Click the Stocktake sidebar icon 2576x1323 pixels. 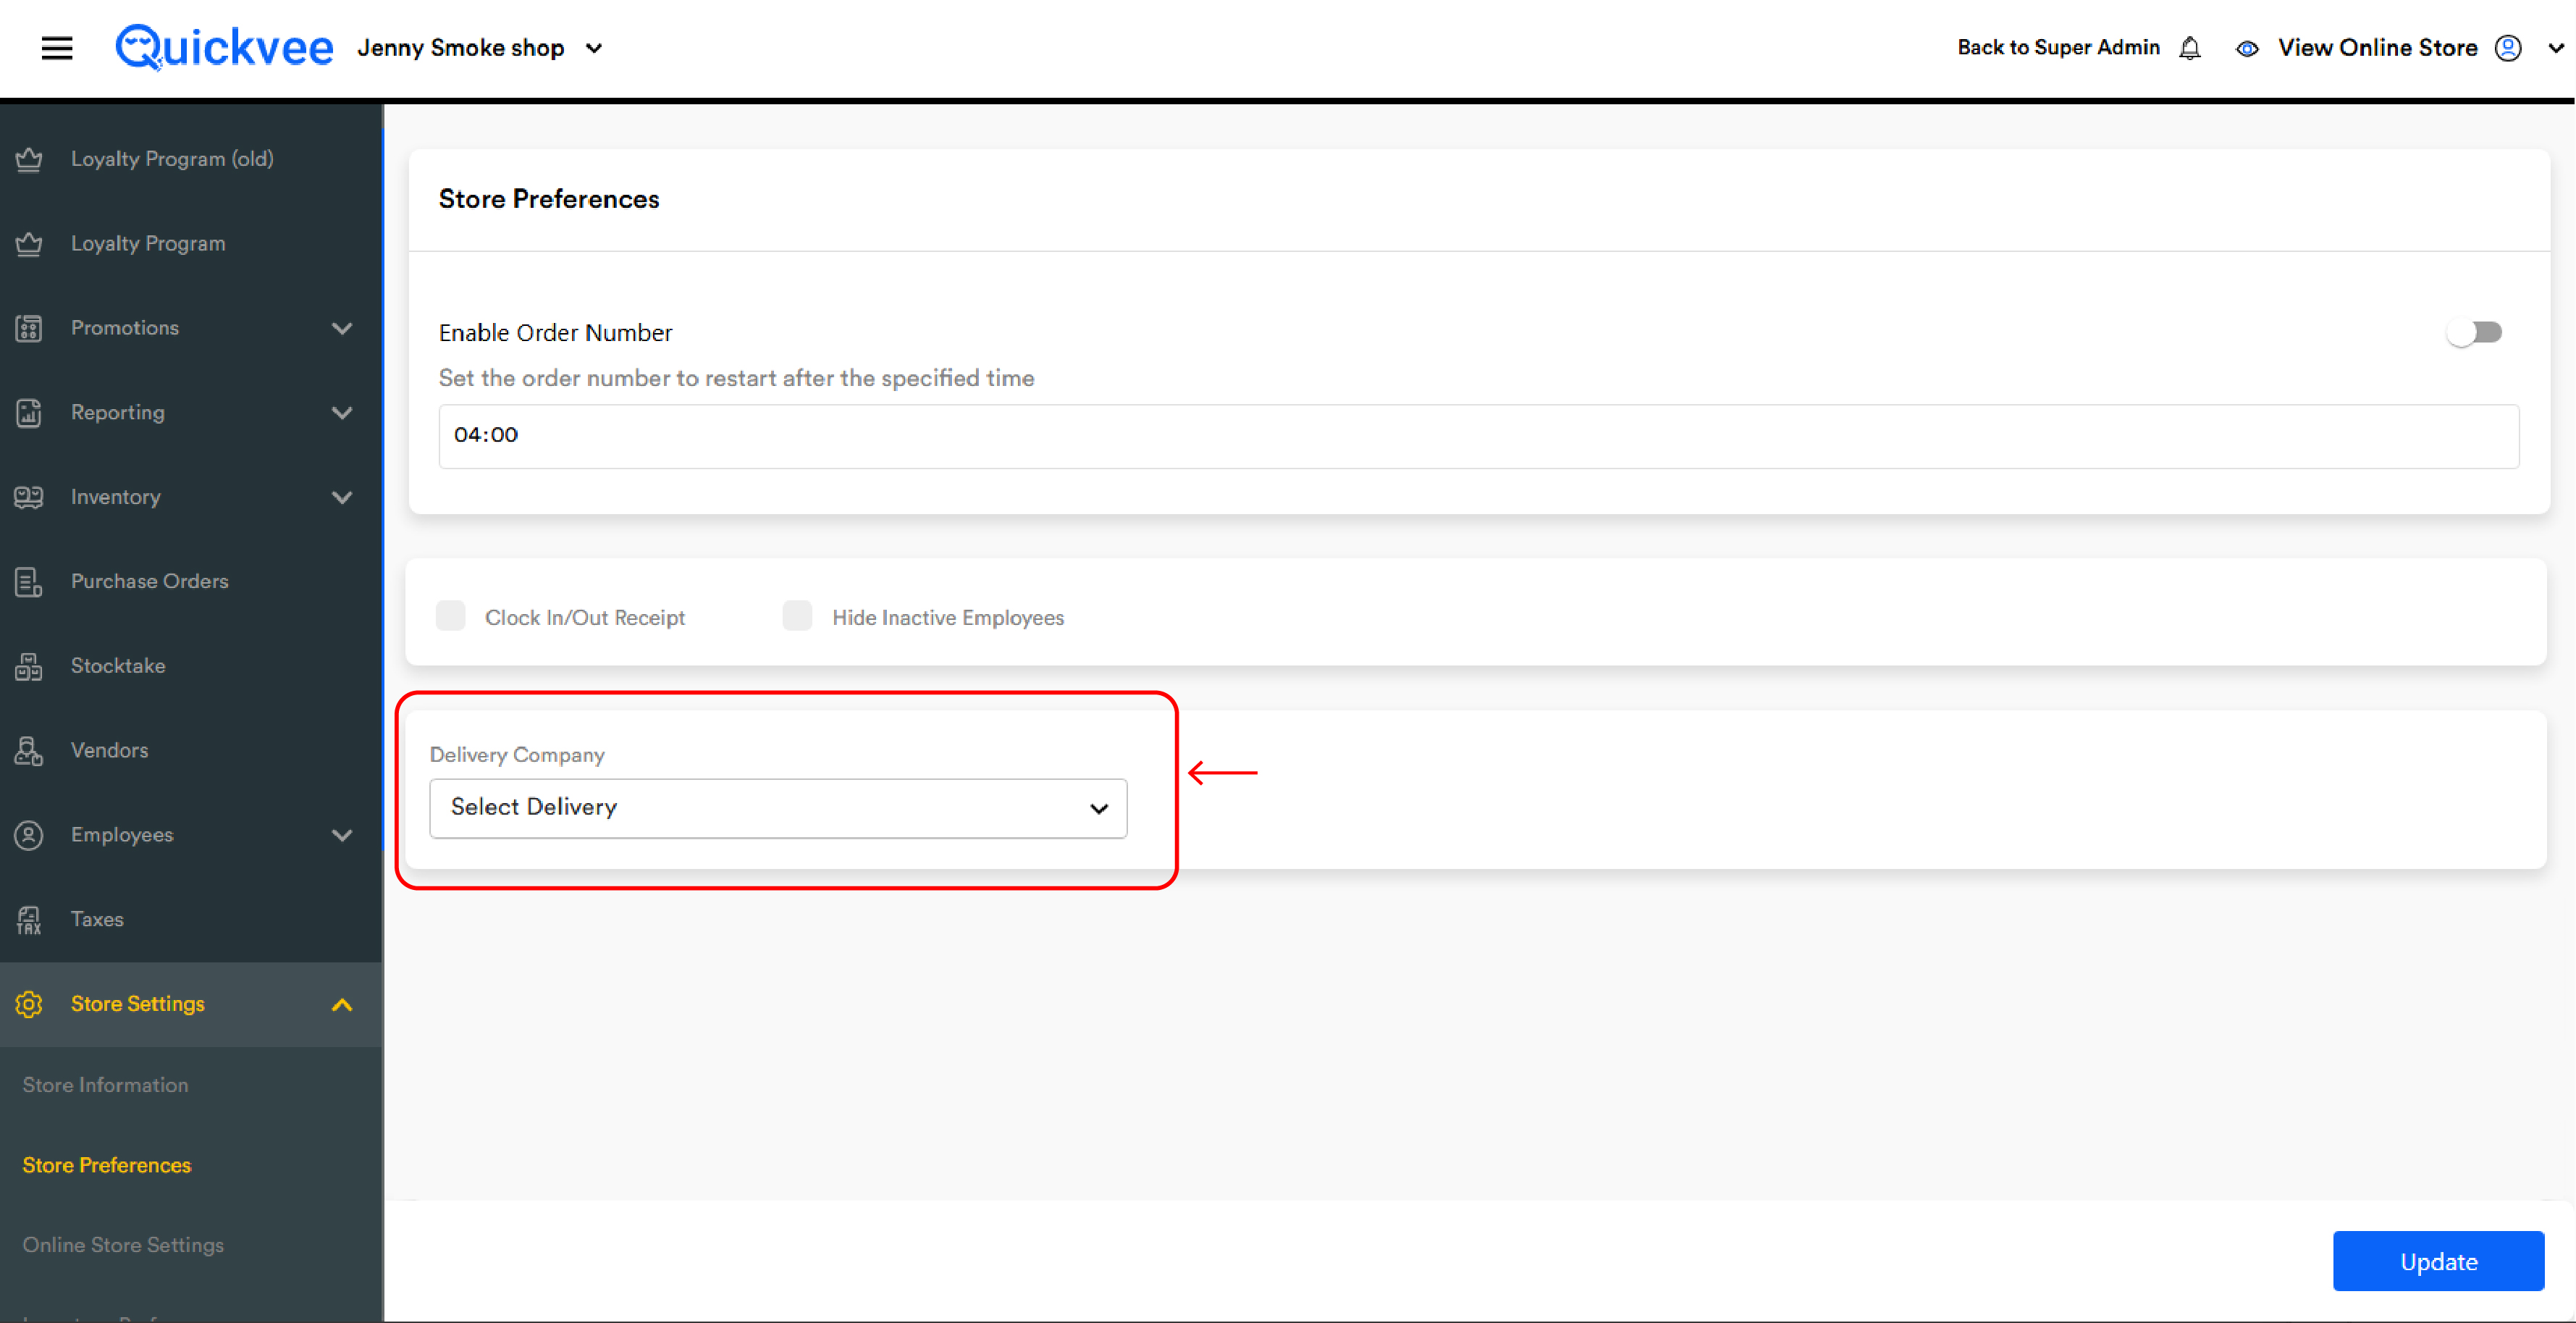[29, 666]
